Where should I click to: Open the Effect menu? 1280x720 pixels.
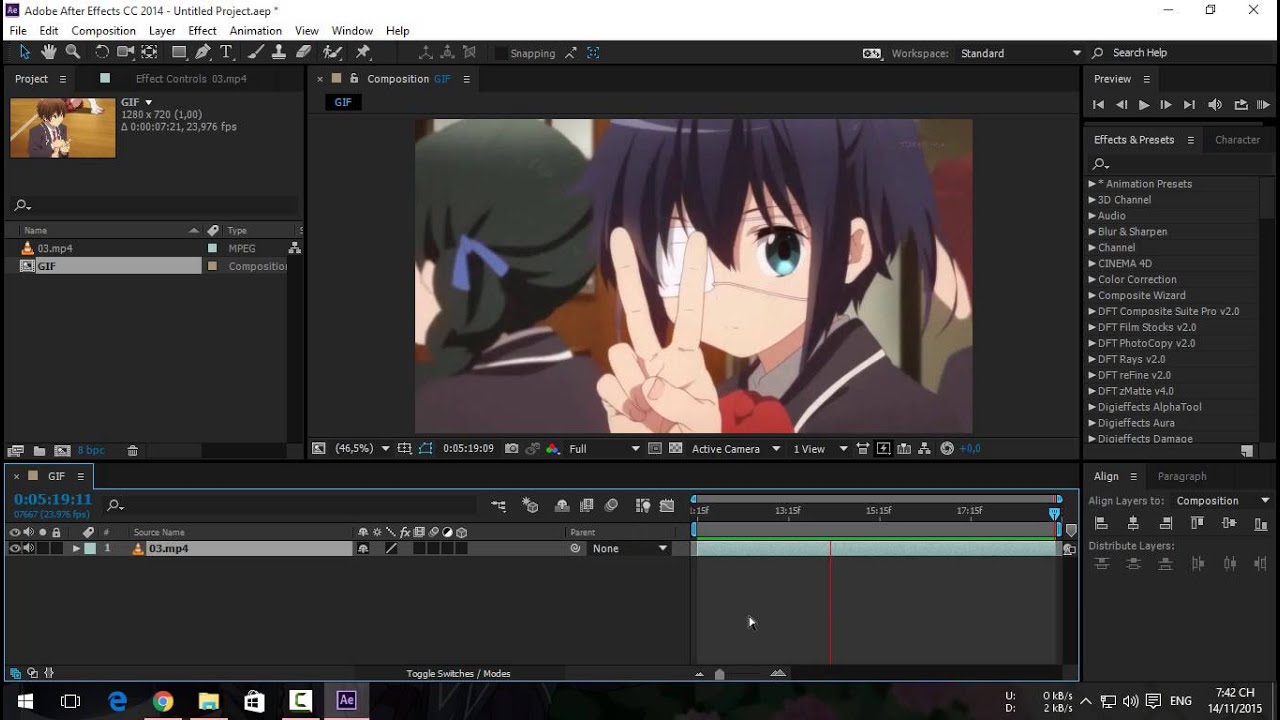202,31
